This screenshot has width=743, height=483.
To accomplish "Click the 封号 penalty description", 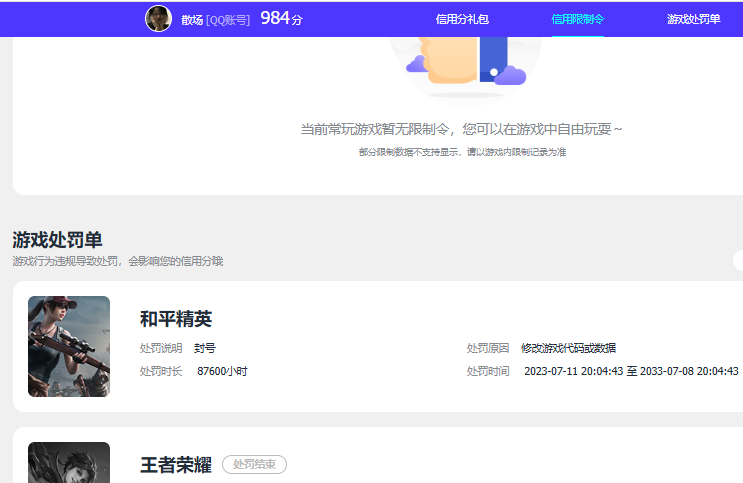I will 205,348.
